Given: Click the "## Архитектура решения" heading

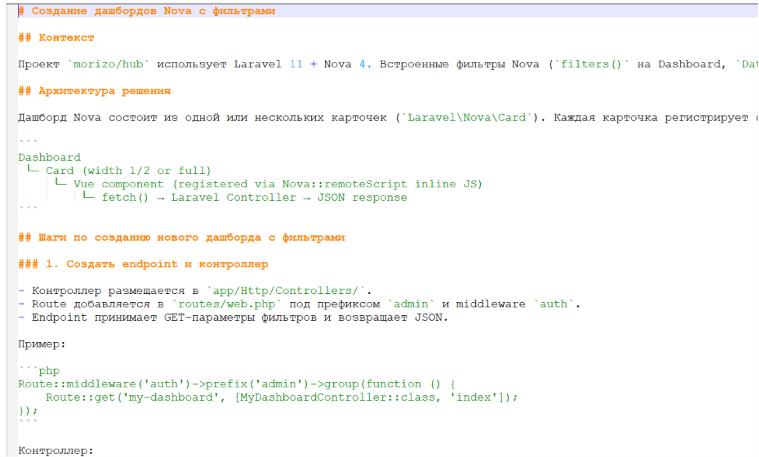Looking at the screenshot, I should 94,91.
